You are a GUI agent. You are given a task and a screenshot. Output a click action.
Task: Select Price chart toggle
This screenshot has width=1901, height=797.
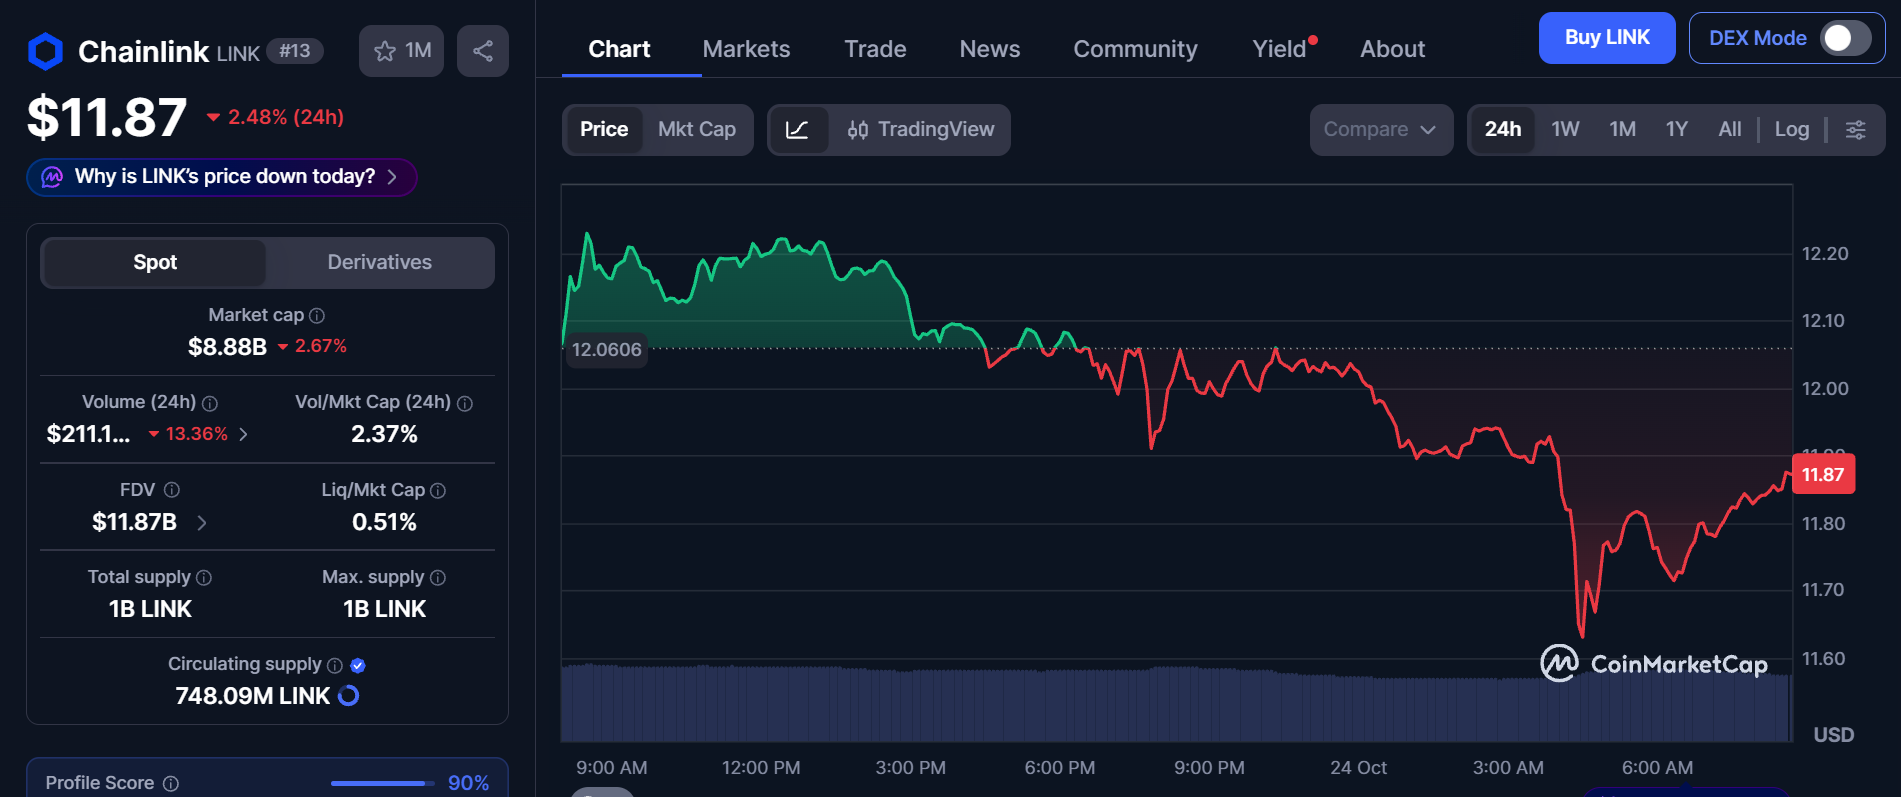click(x=604, y=130)
